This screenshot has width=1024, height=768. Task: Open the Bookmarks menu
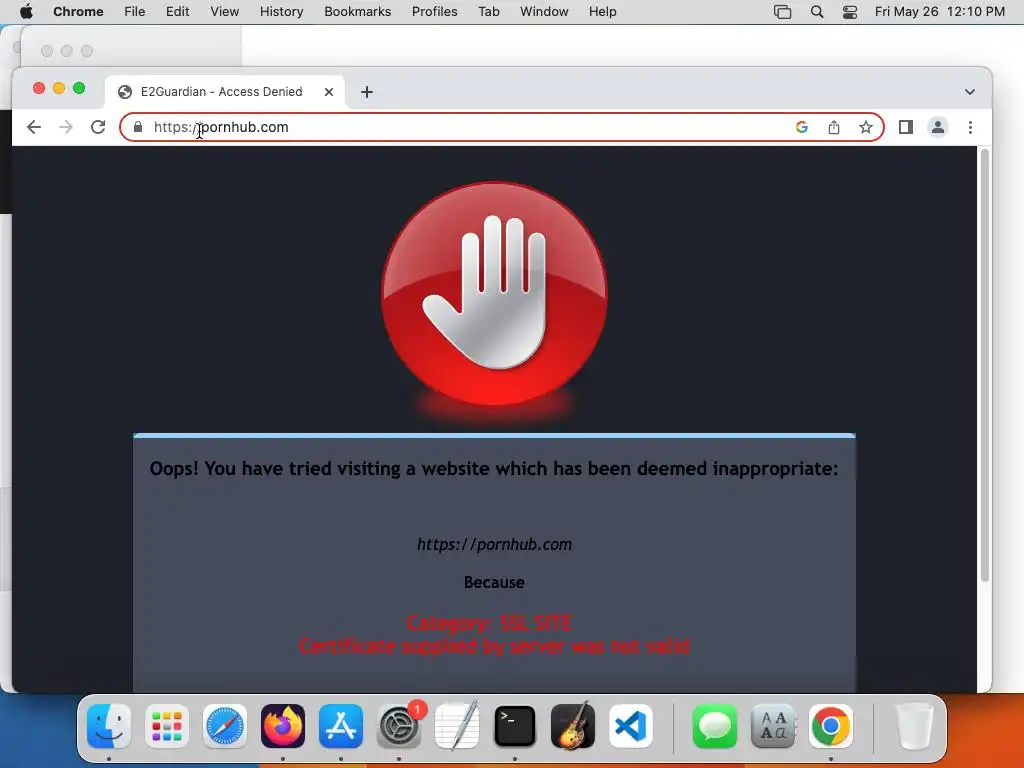pos(358,12)
